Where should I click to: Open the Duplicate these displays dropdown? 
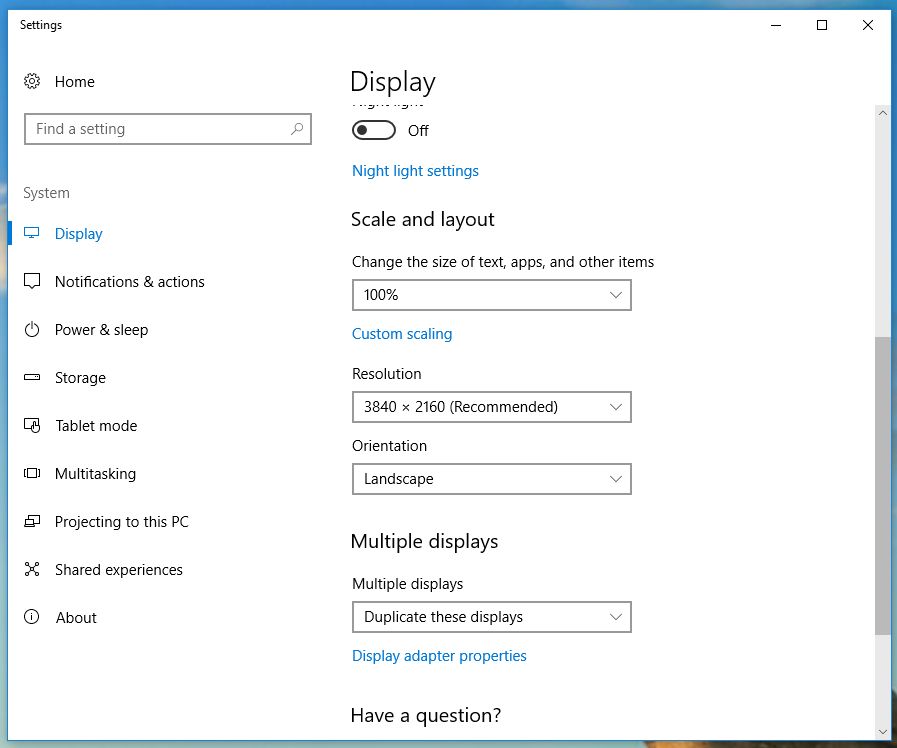pos(491,617)
